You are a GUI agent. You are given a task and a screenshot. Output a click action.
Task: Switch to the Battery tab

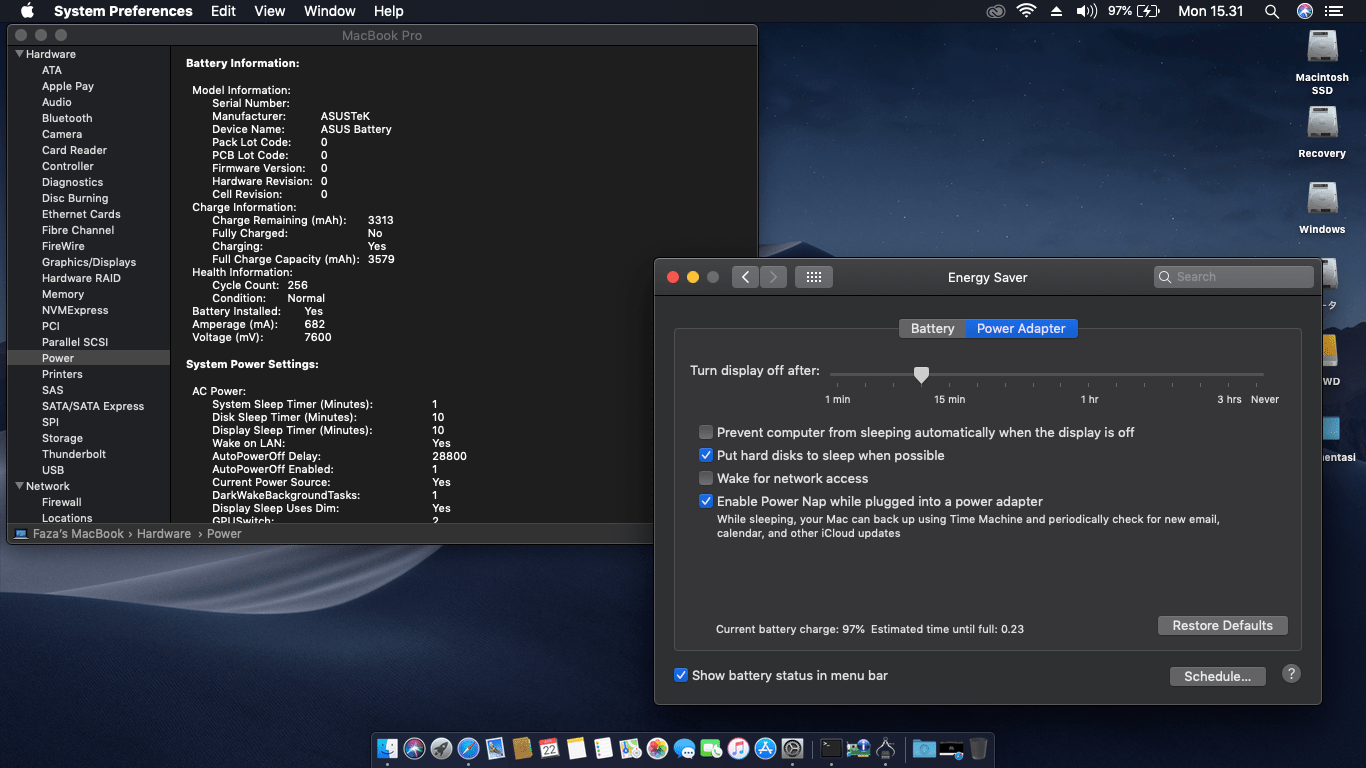[932, 328]
